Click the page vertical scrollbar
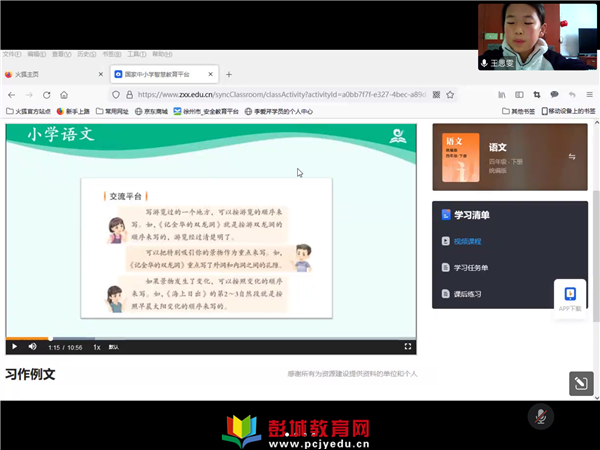 (x=596, y=256)
